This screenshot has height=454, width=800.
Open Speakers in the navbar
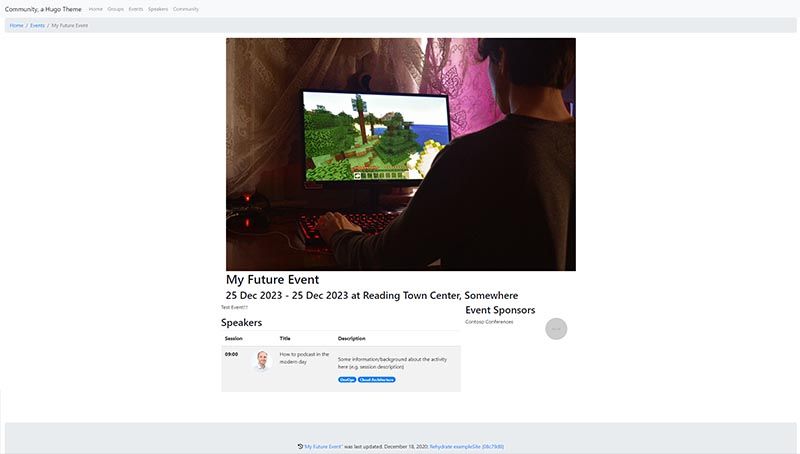(158, 9)
